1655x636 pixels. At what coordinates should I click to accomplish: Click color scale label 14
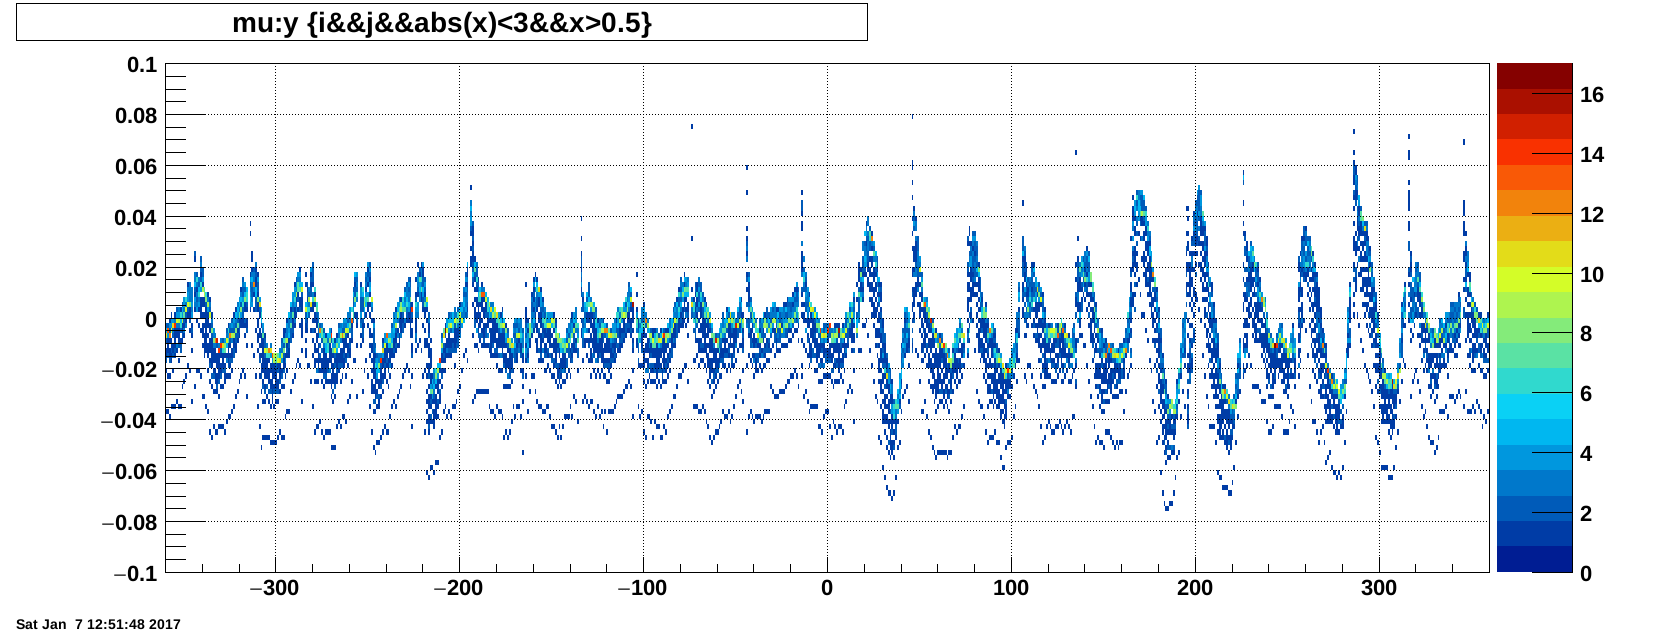click(x=1592, y=155)
